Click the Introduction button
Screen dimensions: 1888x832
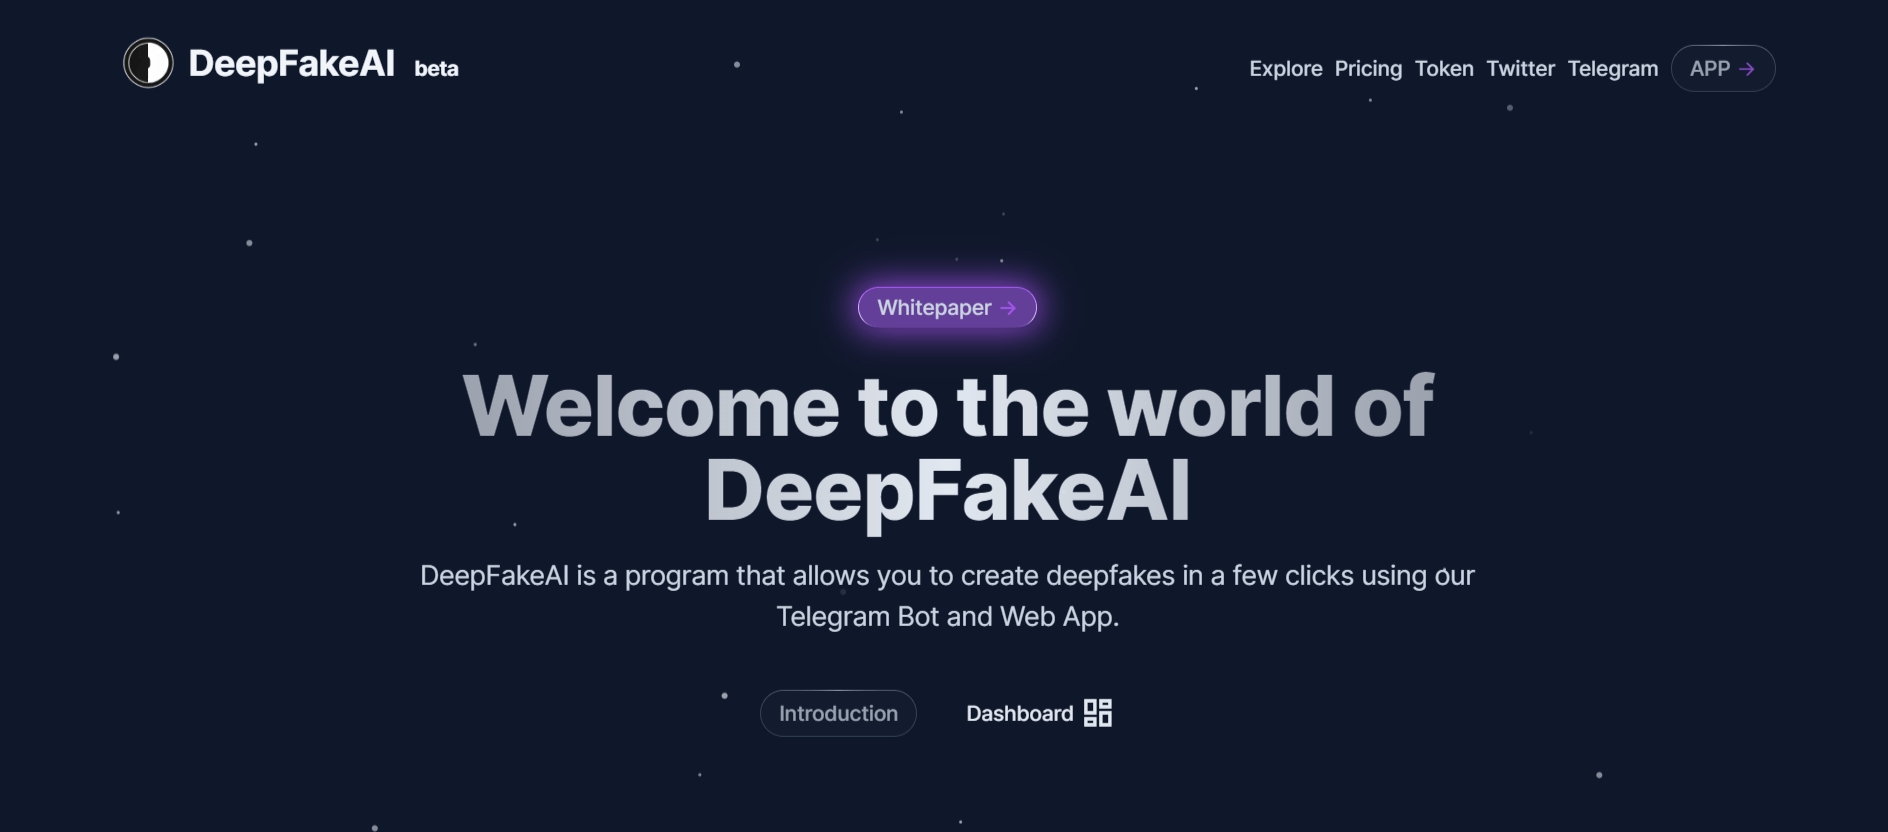838,713
